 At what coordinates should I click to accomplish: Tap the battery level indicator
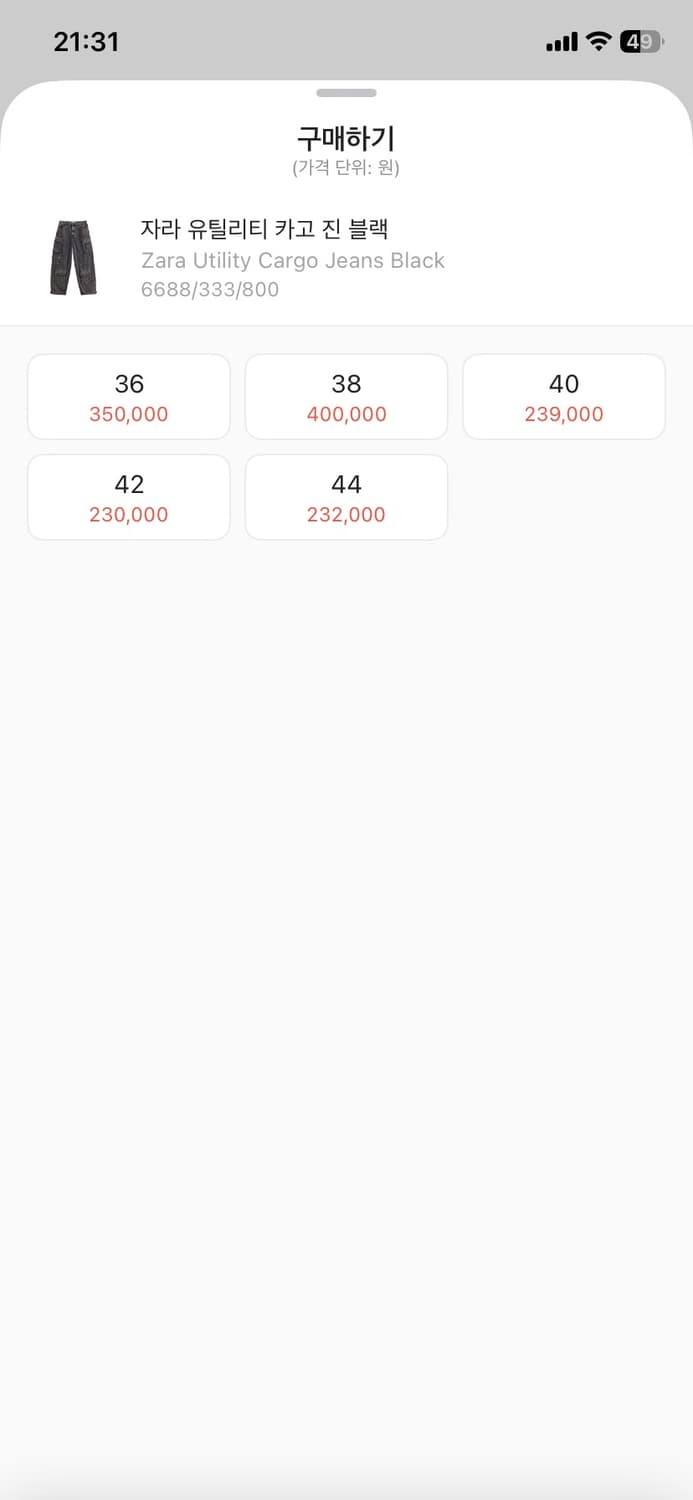click(x=640, y=41)
